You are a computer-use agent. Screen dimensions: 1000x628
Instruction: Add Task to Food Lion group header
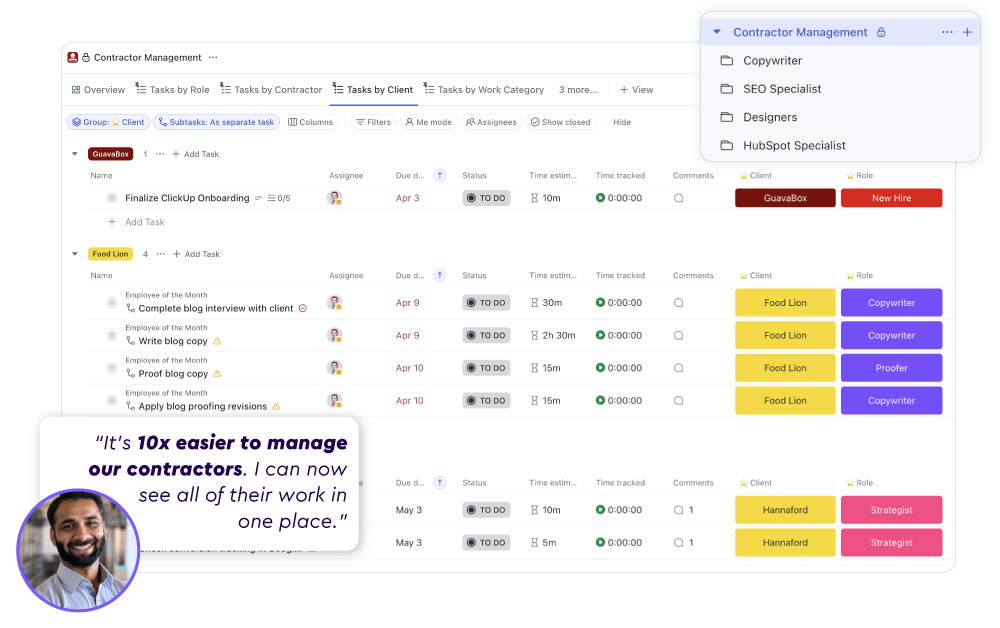click(x=196, y=254)
